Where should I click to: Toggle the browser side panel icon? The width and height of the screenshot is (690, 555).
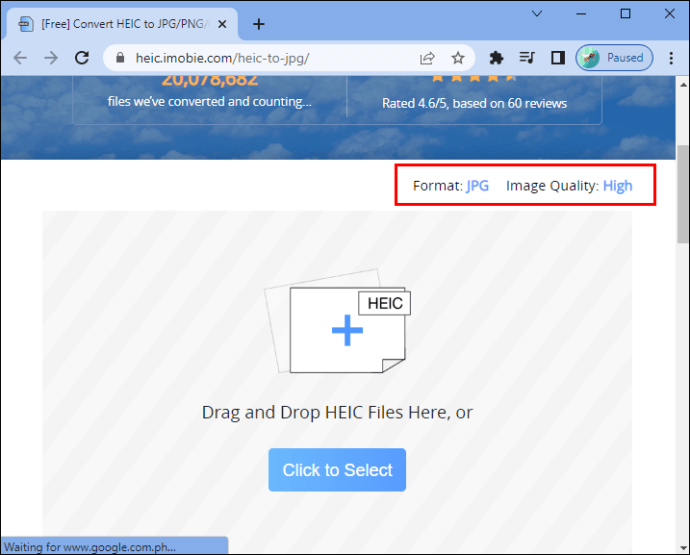pyautogui.click(x=558, y=58)
